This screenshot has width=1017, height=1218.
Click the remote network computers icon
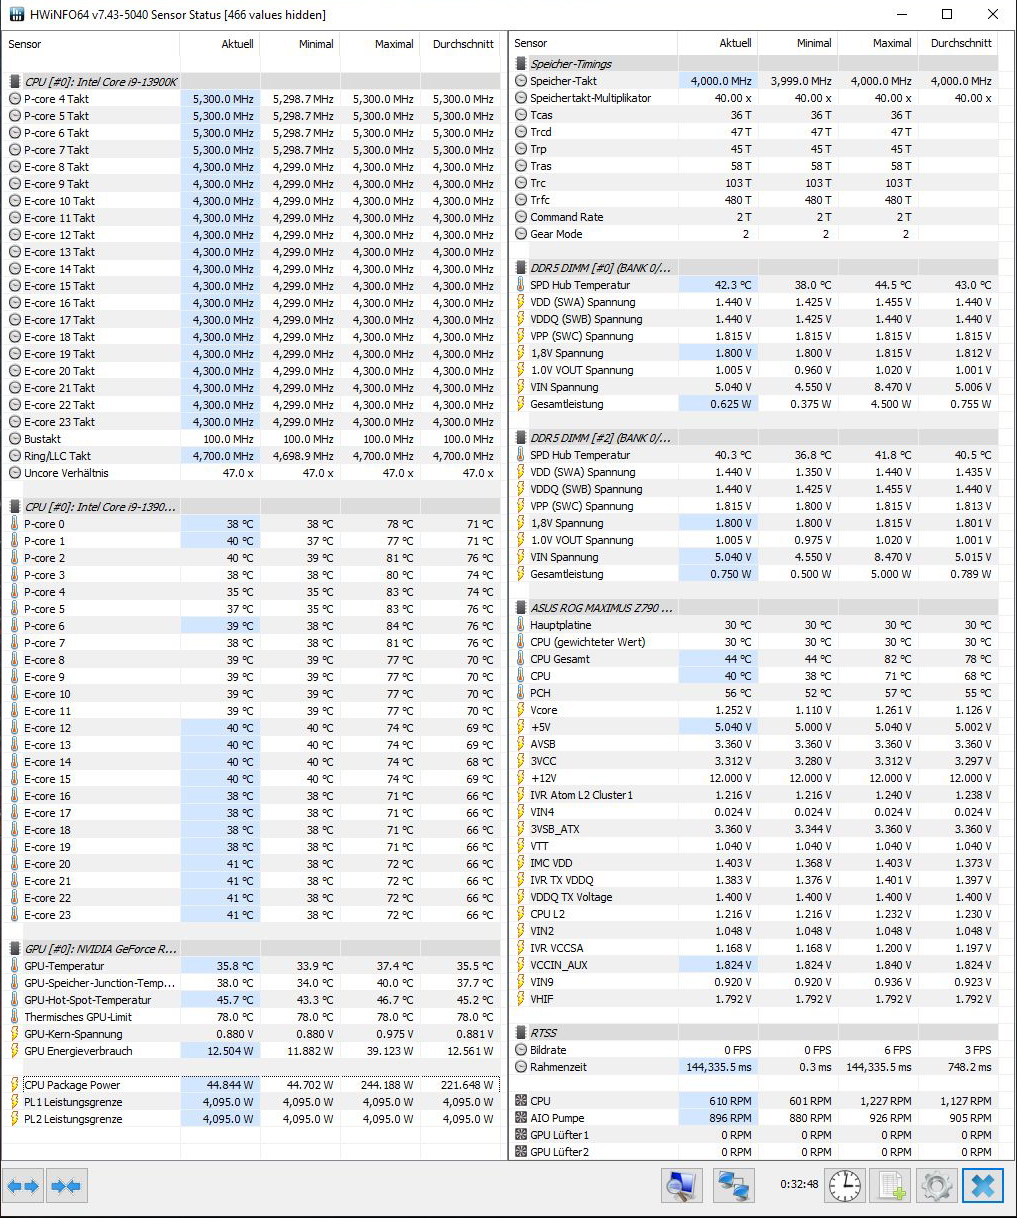(x=733, y=1186)
